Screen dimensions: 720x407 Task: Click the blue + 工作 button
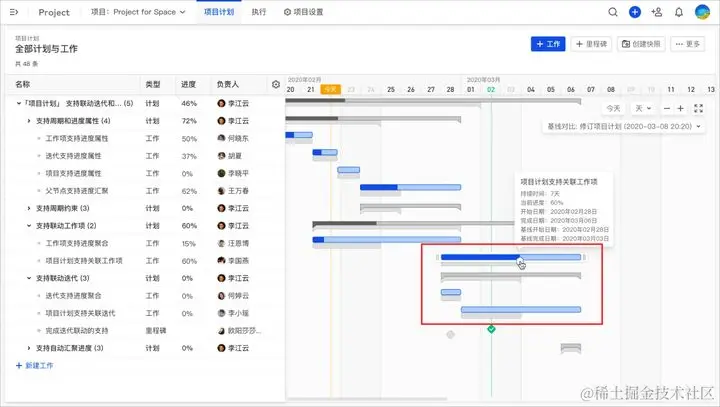pos(548,44)
